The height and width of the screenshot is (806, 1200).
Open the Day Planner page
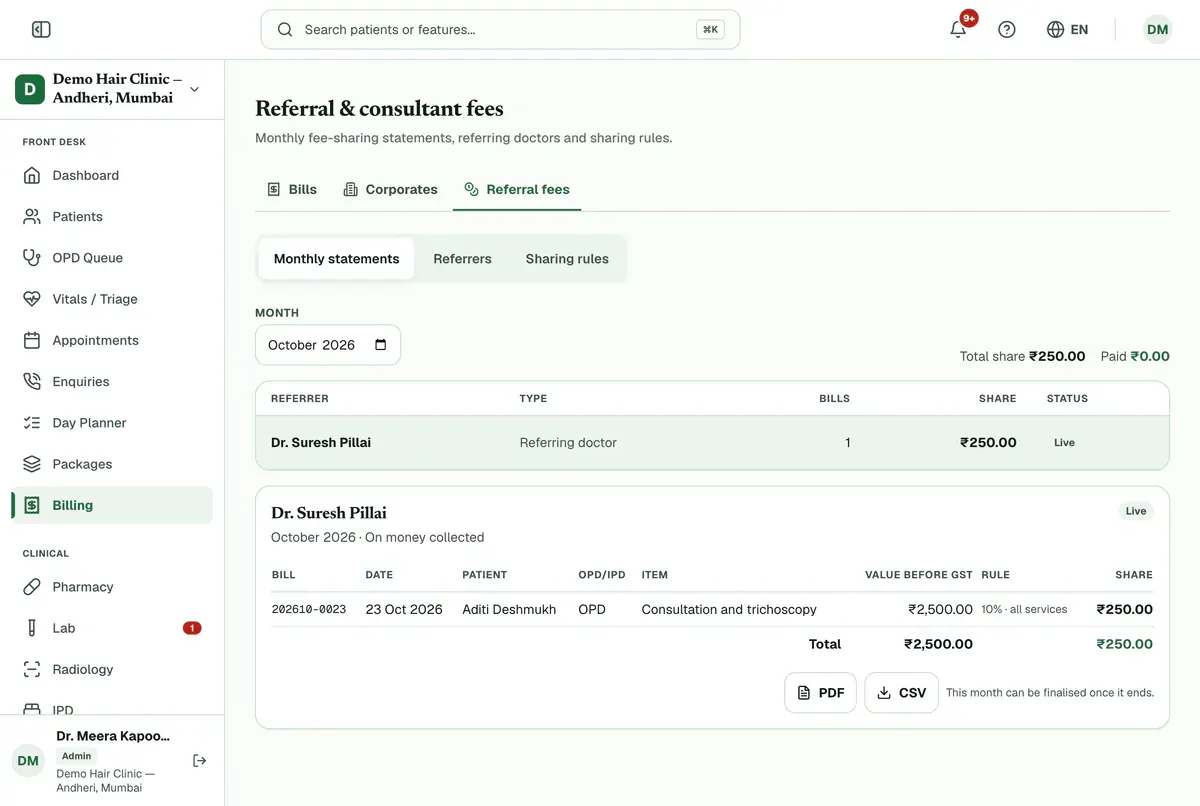(x=112, y=423)
